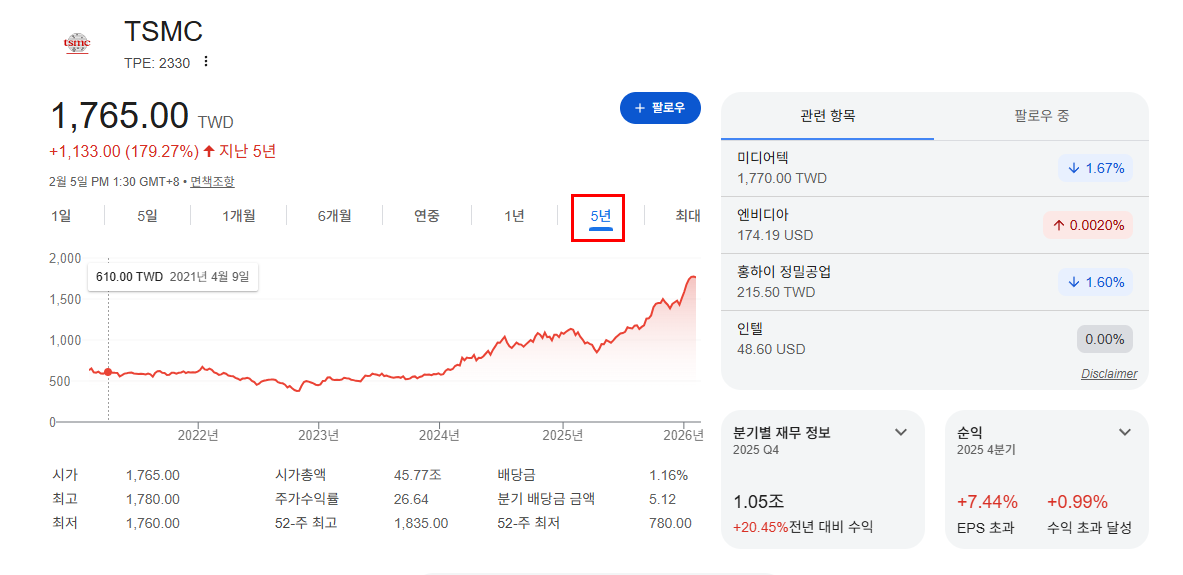The width and height of the screenshot is (1183, 575).
Task: Click the +1,133.00 (179.27%) change text
Action: (x=124, y=151)
